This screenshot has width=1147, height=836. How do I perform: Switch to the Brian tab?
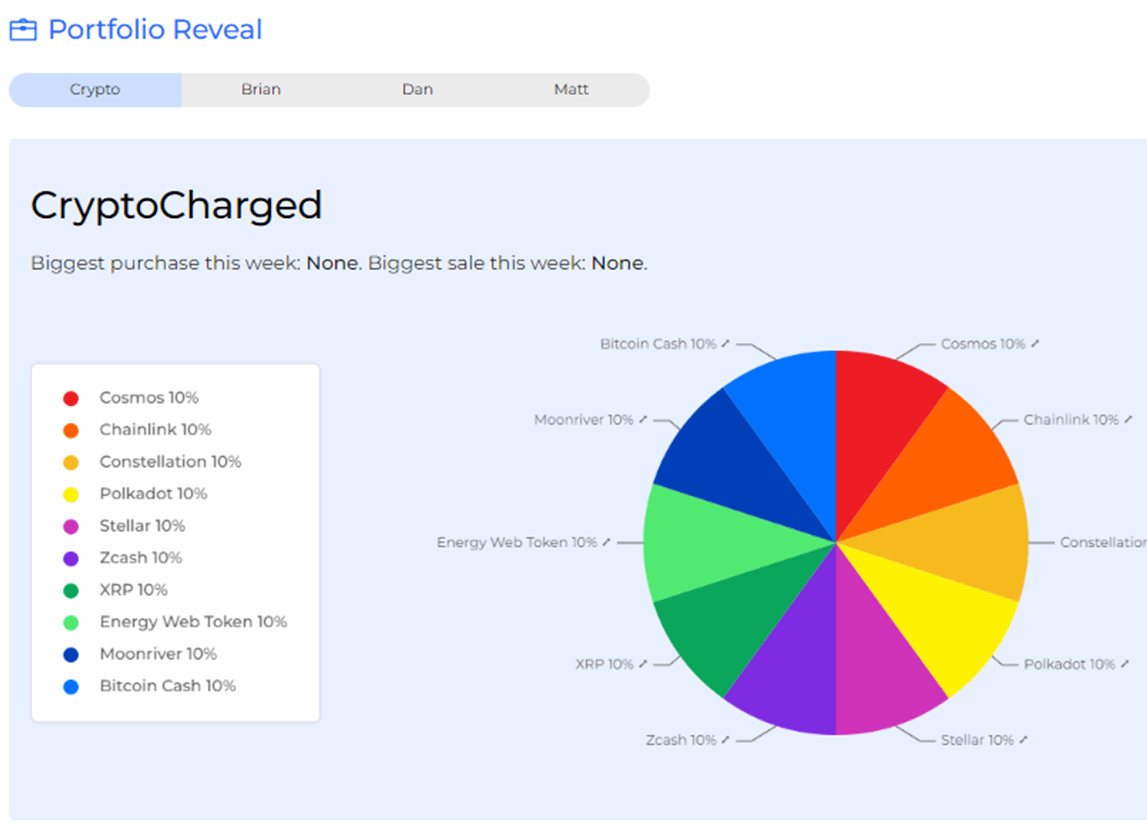click(261, 89)
